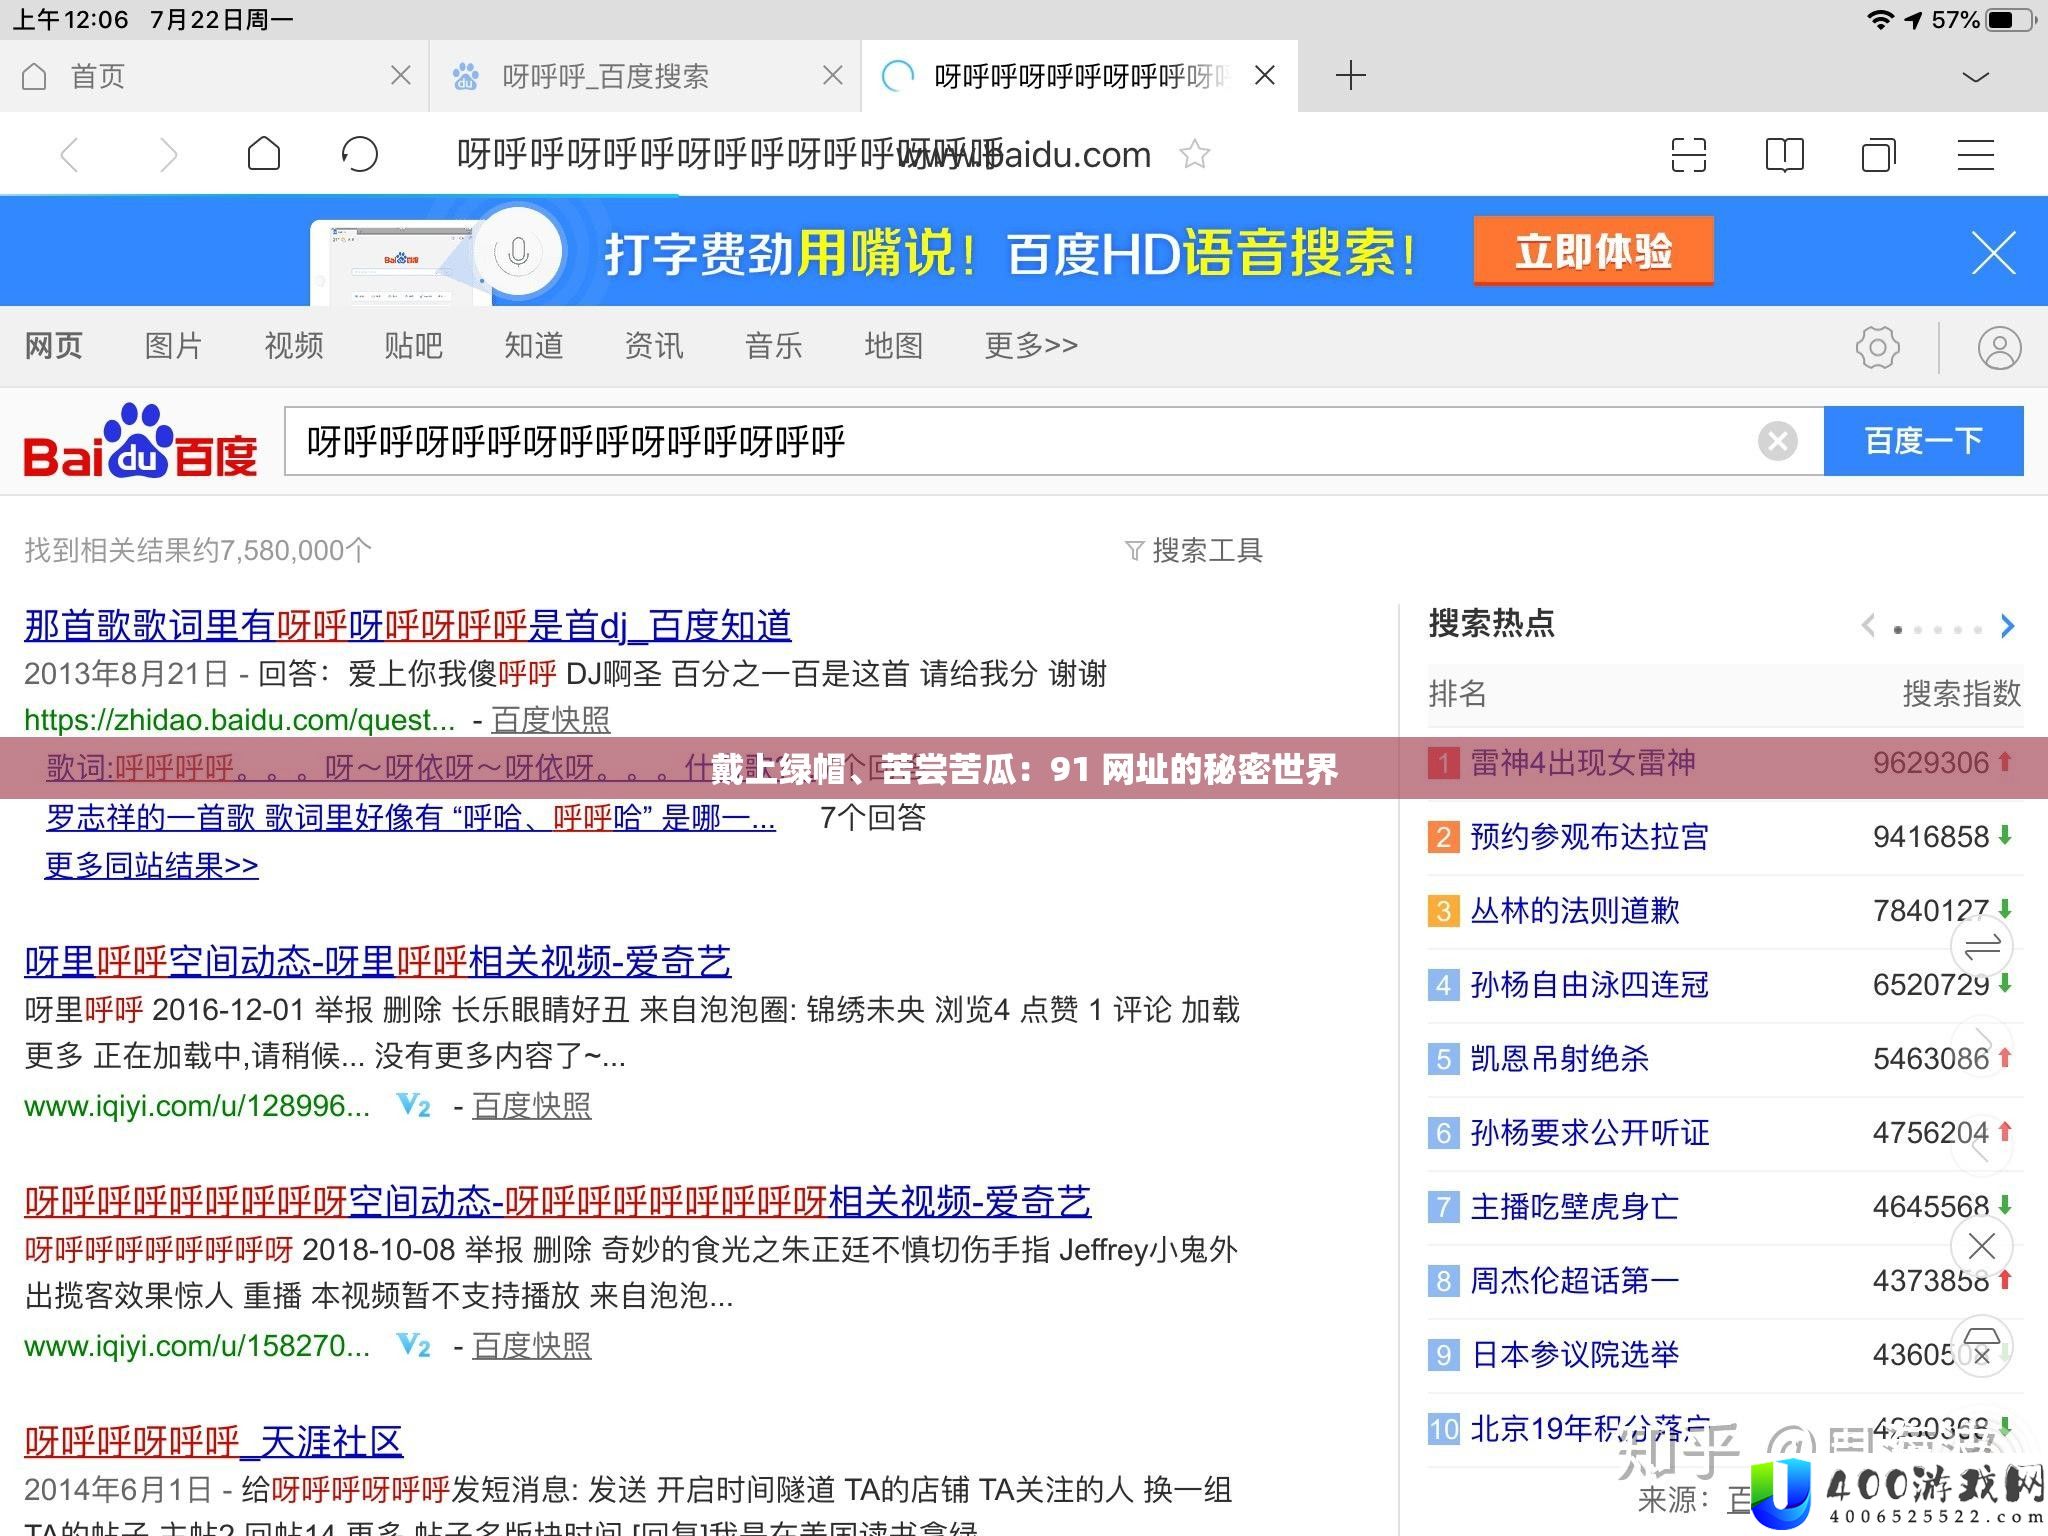Image resolution: width=2048 pixels, height=1536 pixels.
Task: Tap the microphone icon in the banner
Action: (x=517, y=252)
